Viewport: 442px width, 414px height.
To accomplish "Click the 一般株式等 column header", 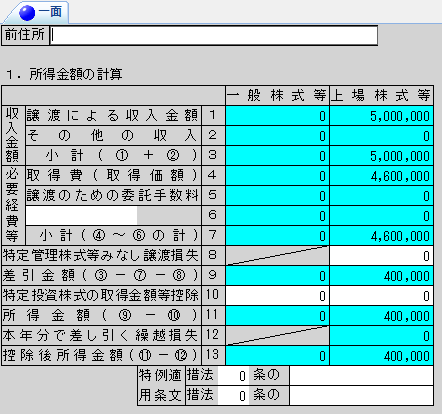I will [277, 96].
